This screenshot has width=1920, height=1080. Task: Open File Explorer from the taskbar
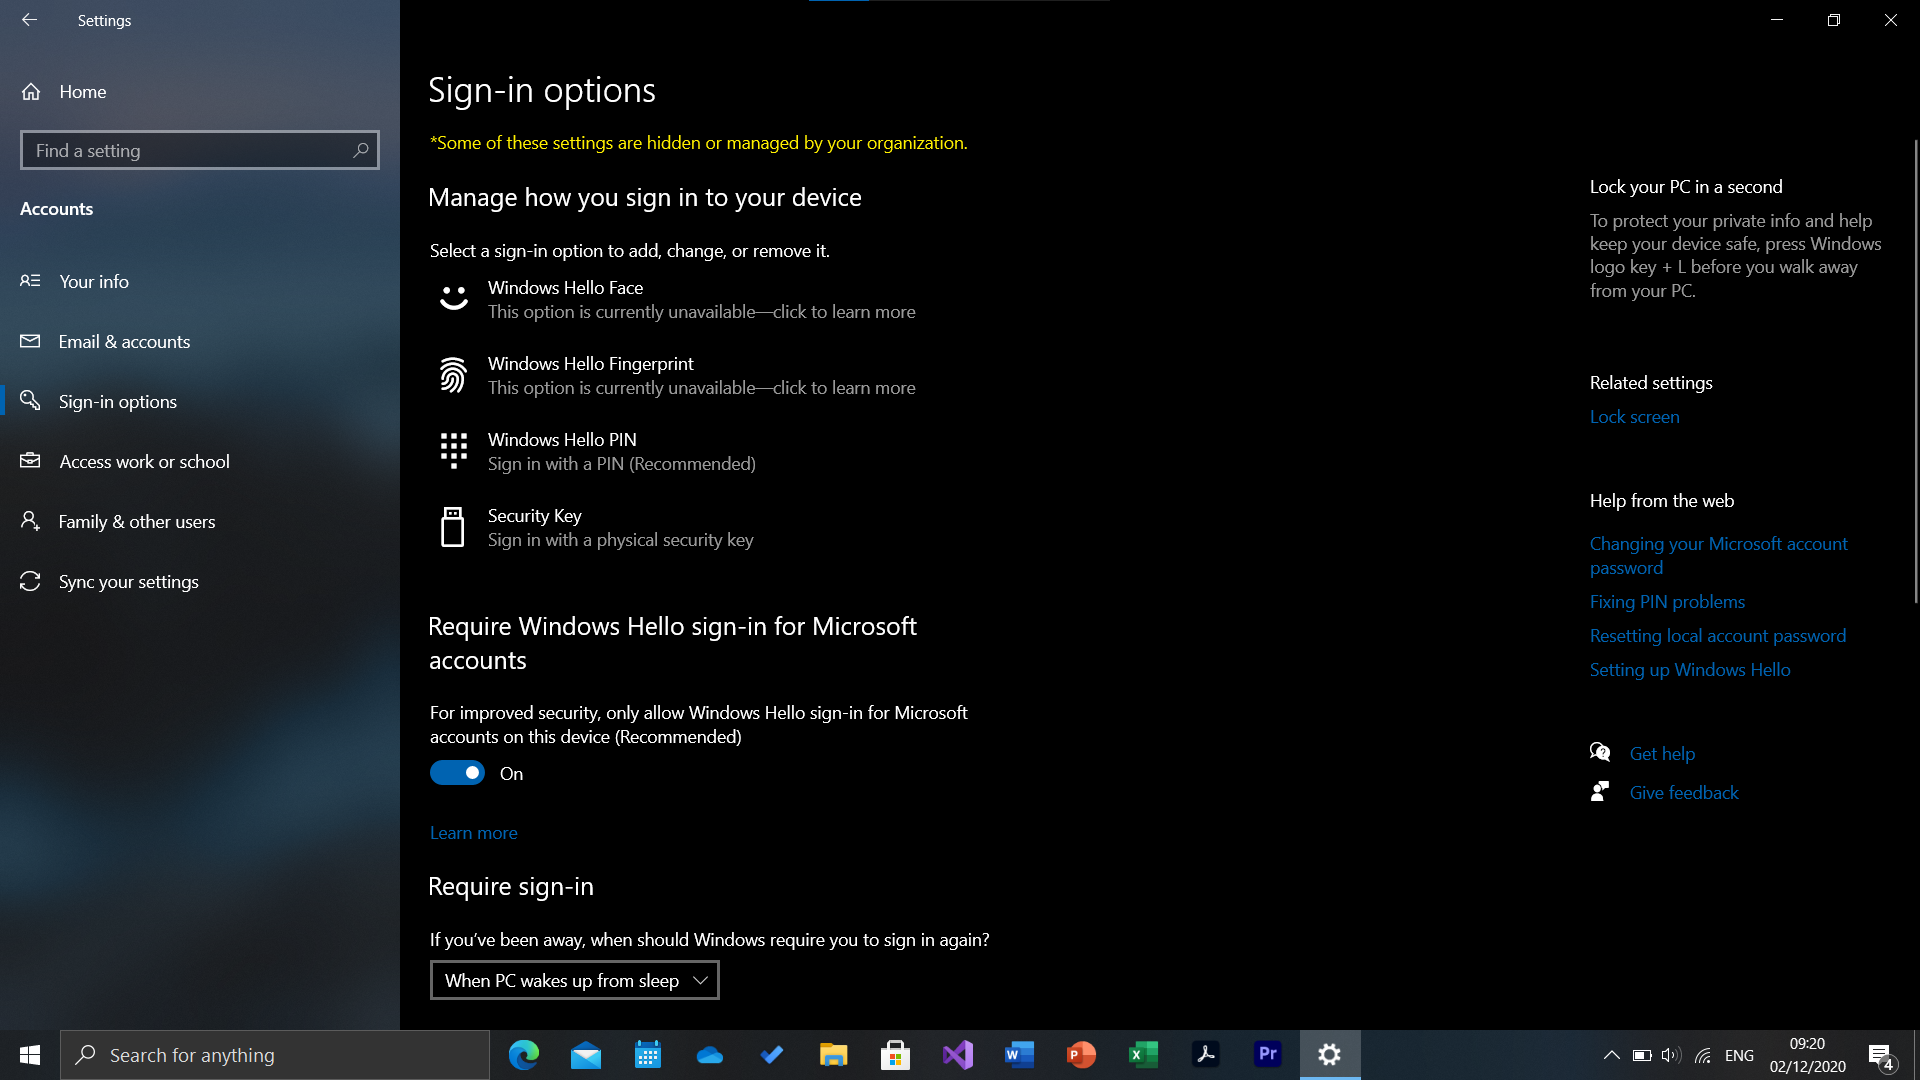(x=834, y=1055)
